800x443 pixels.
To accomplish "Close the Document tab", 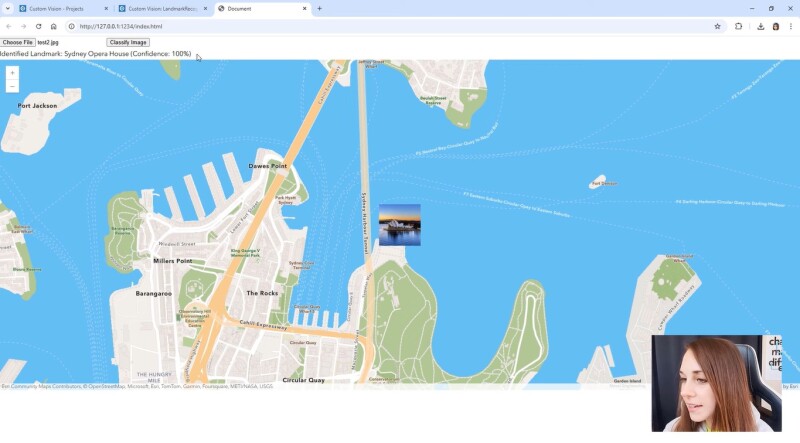I will (x=306, y=8).
